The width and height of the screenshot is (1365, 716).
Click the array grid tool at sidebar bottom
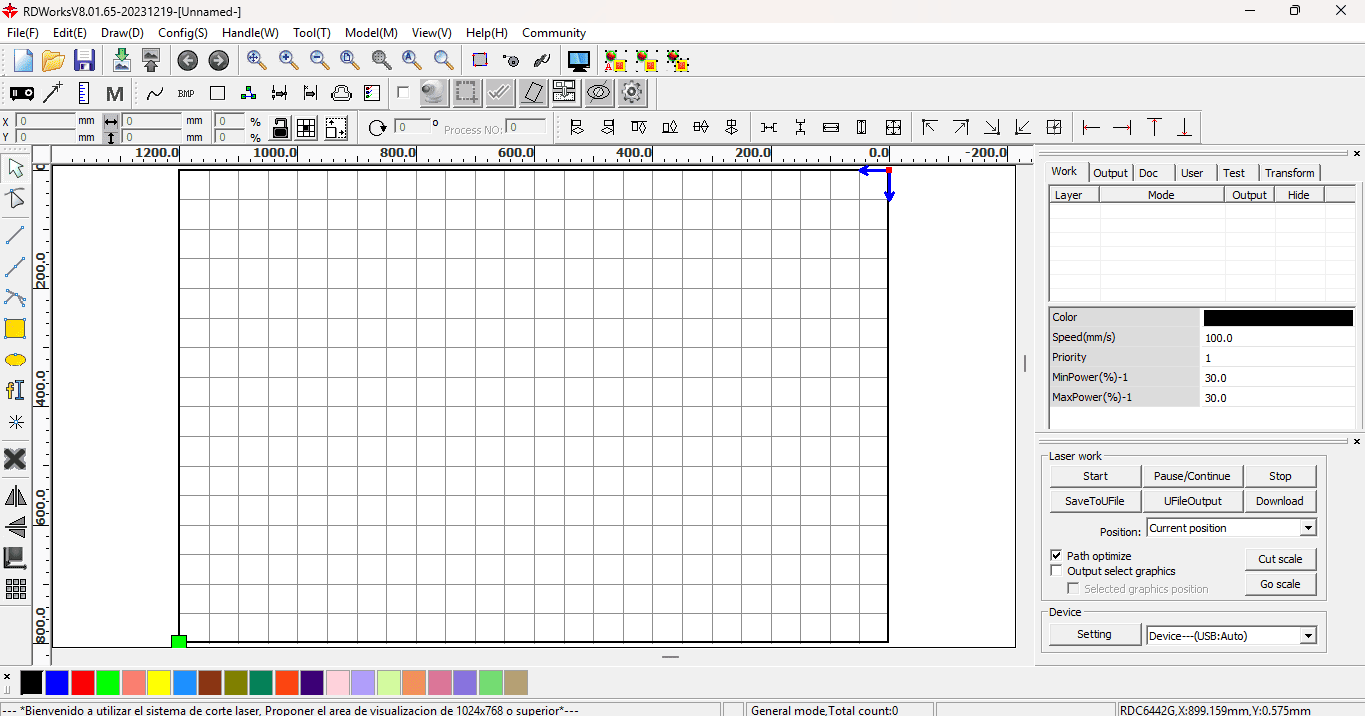[x=15, y=589]
